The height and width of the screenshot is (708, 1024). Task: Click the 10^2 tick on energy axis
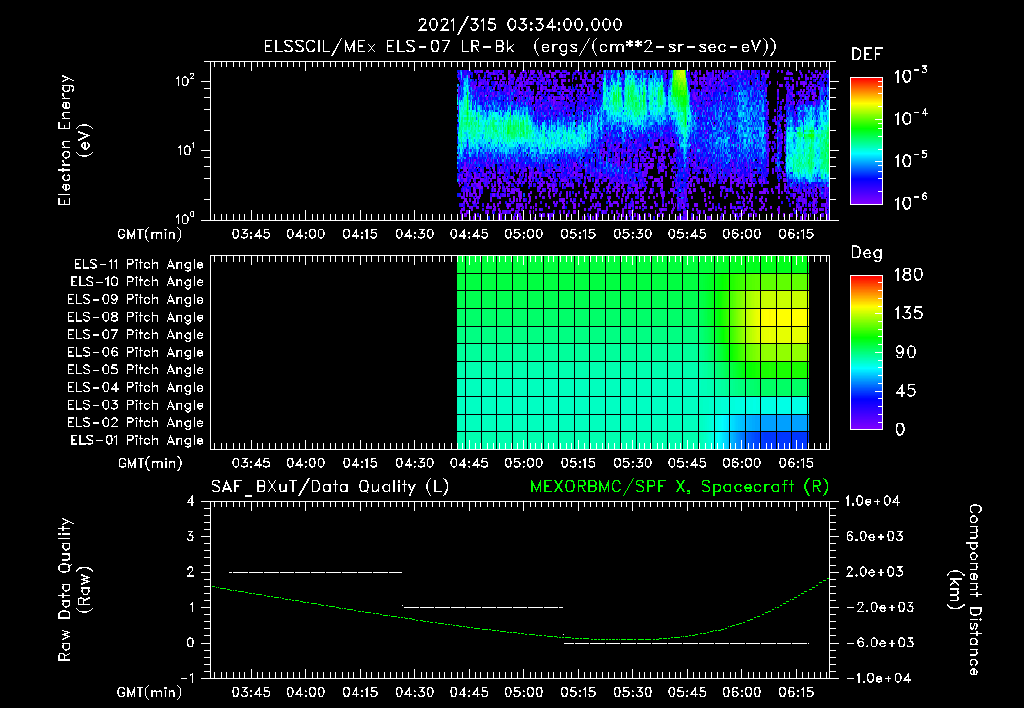click(185, 82)
